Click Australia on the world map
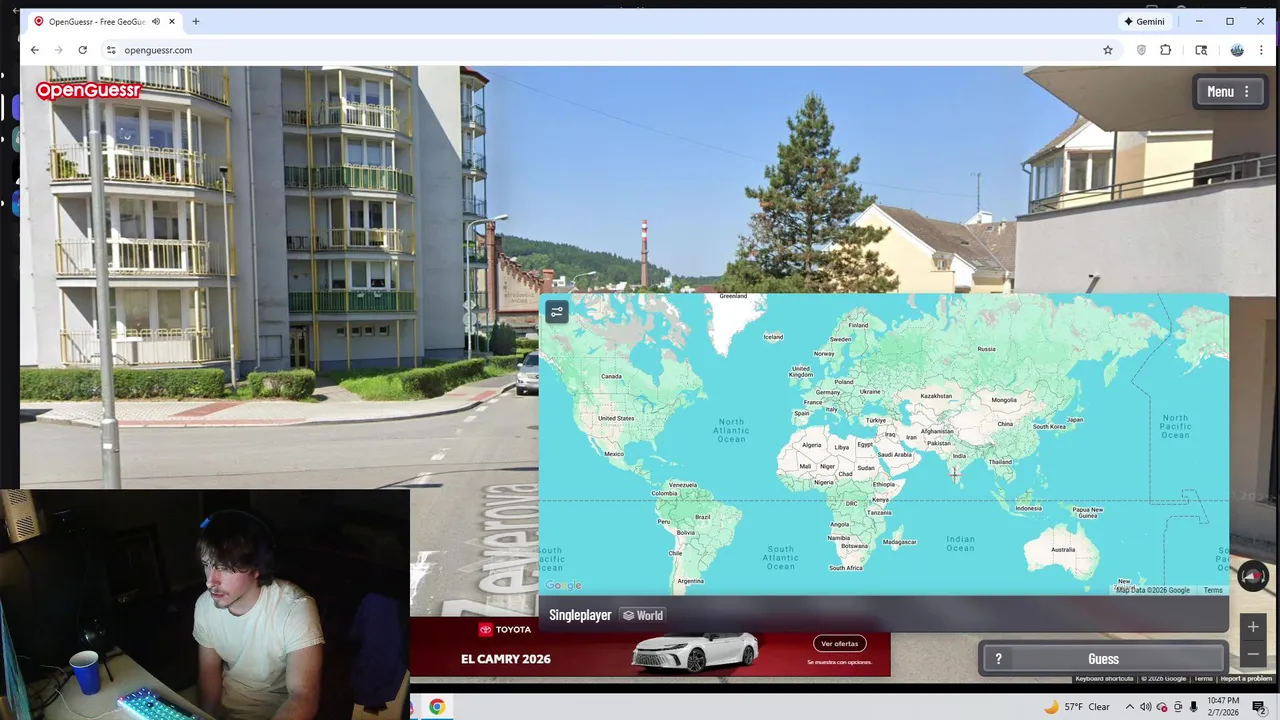Image resolution: width=1280 pixels, height=720 pixels. click(x=1062, y=548)
